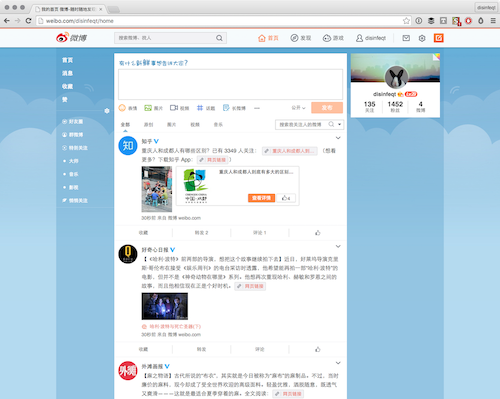Screen dimensions: 500x399
Task: Open sidebar group settings gear icon
Action: point(107,111)
